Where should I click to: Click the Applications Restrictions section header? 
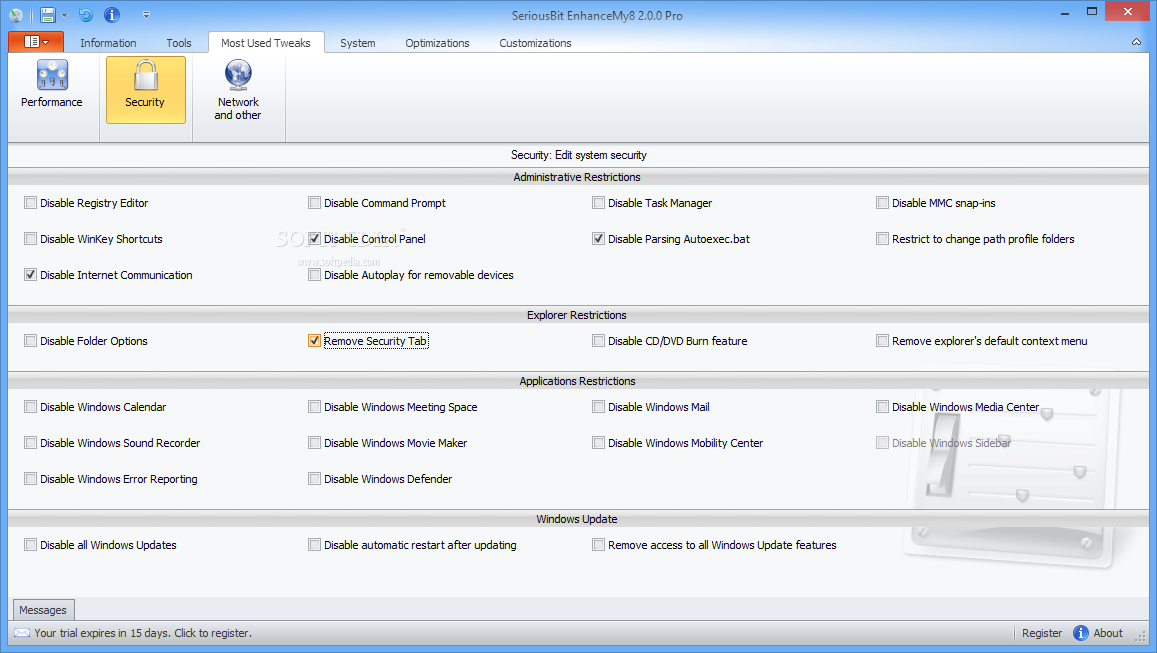[x=577, y=381]
